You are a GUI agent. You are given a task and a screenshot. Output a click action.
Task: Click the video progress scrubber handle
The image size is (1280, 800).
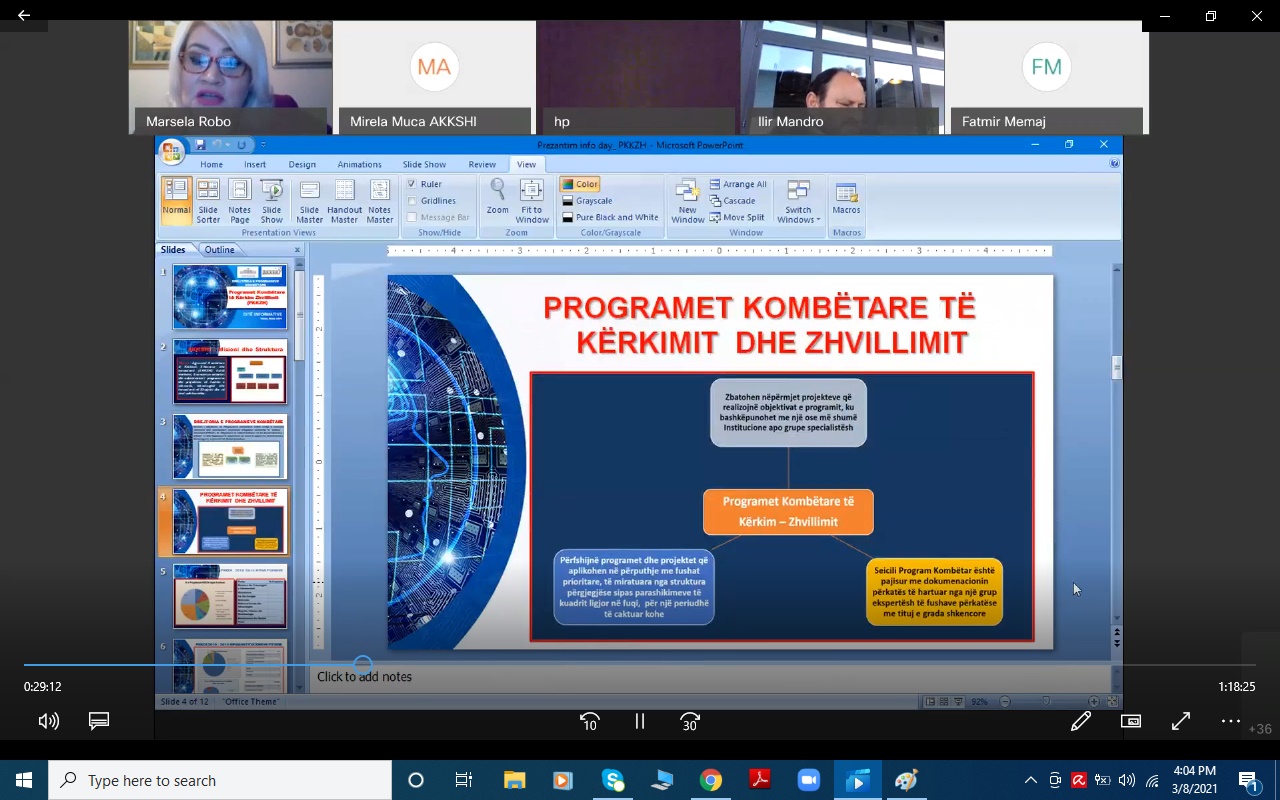(x=363, y=664)
